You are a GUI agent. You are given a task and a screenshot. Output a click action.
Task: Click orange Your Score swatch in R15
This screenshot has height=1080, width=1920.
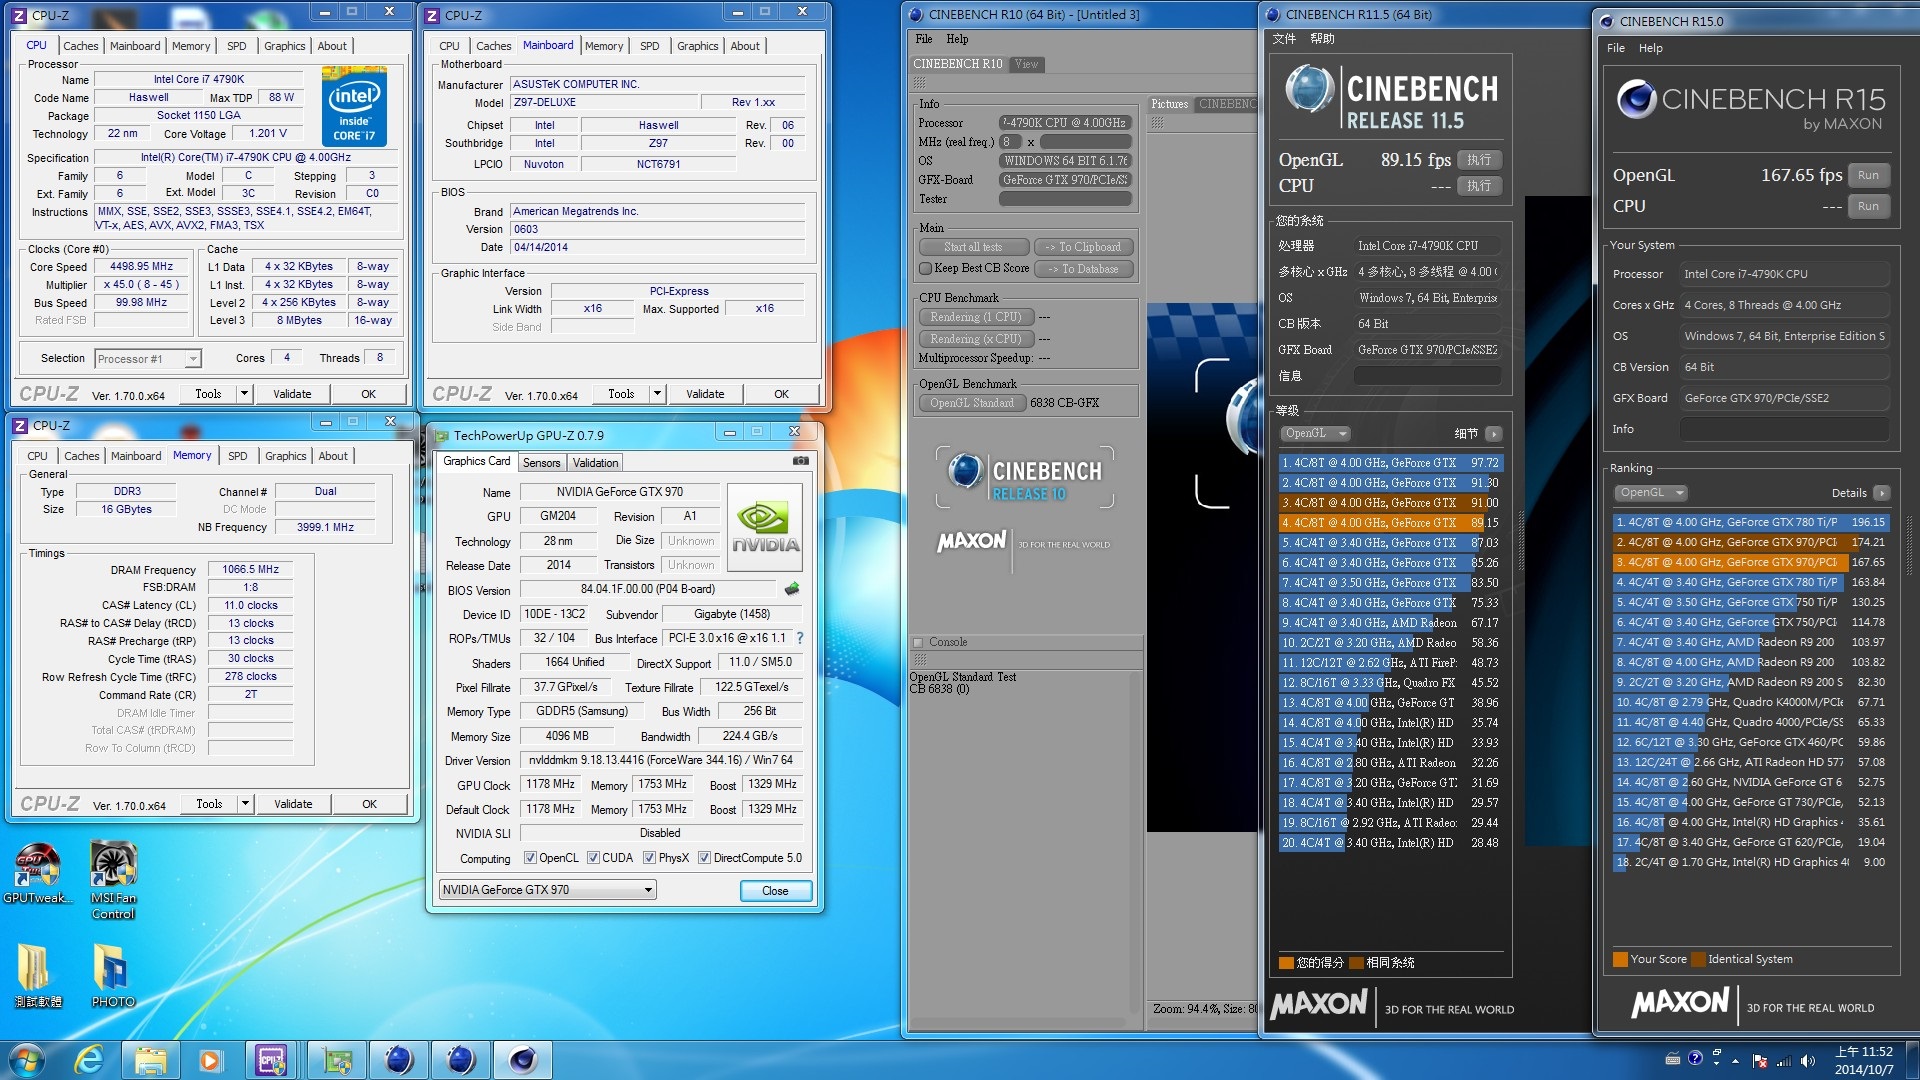point(1619,960)
